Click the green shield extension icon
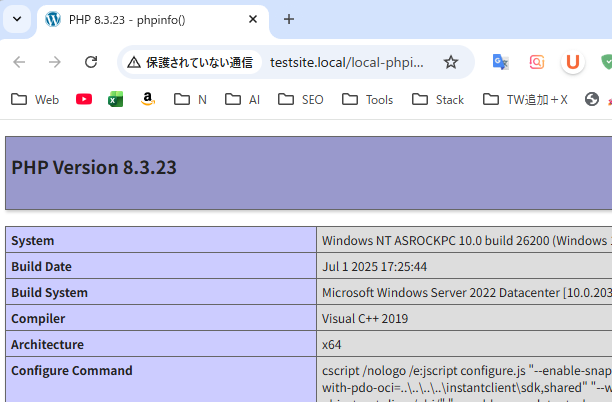 pyautogui.click(x=606, y=62)
